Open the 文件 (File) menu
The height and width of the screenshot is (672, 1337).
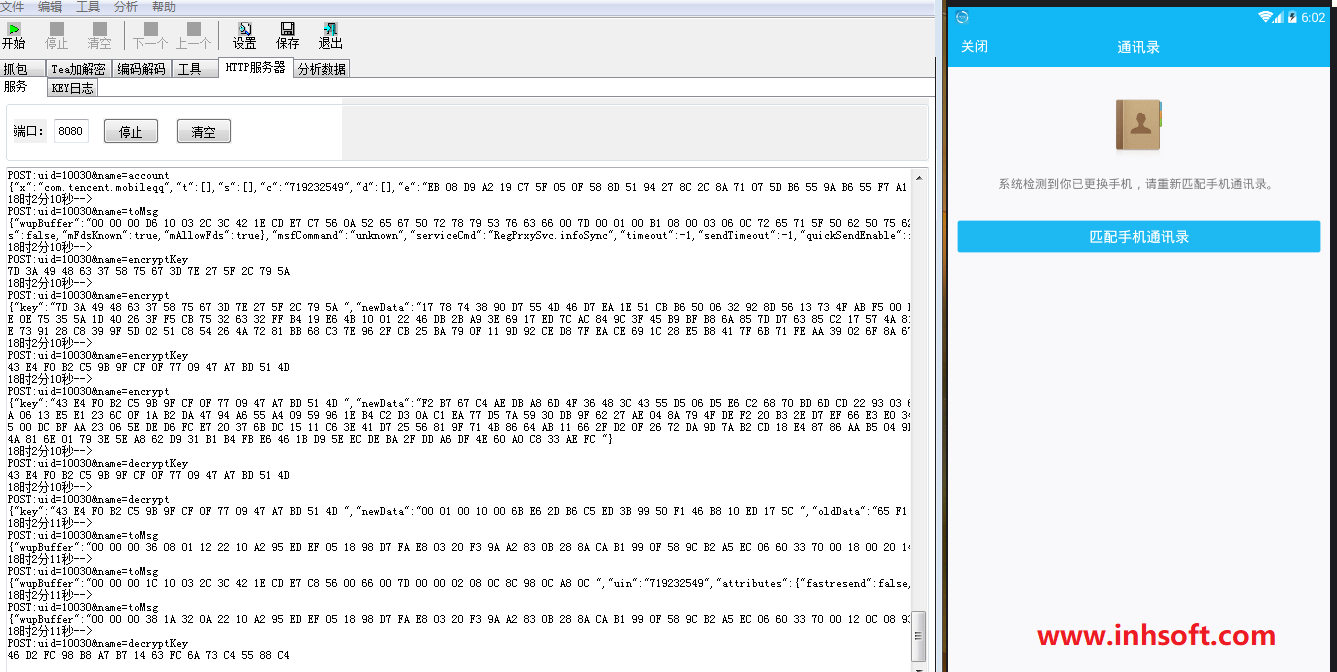(12, 7)
